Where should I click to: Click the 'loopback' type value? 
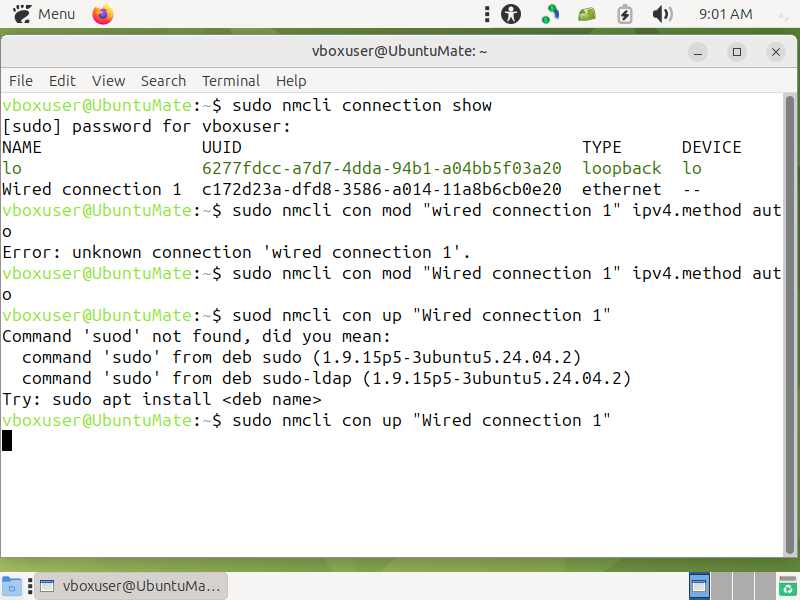tap(622, 168)
